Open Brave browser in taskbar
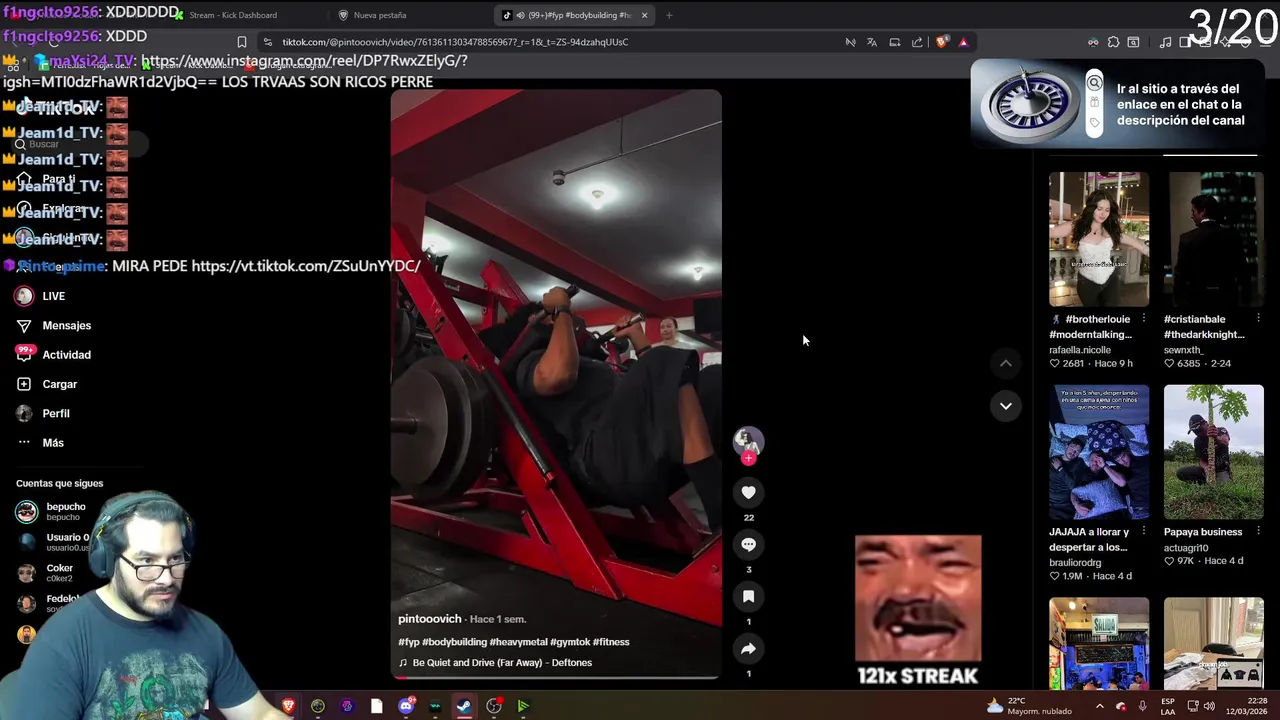This screenshot has width=1280, height=720. [x=289, y=706]
